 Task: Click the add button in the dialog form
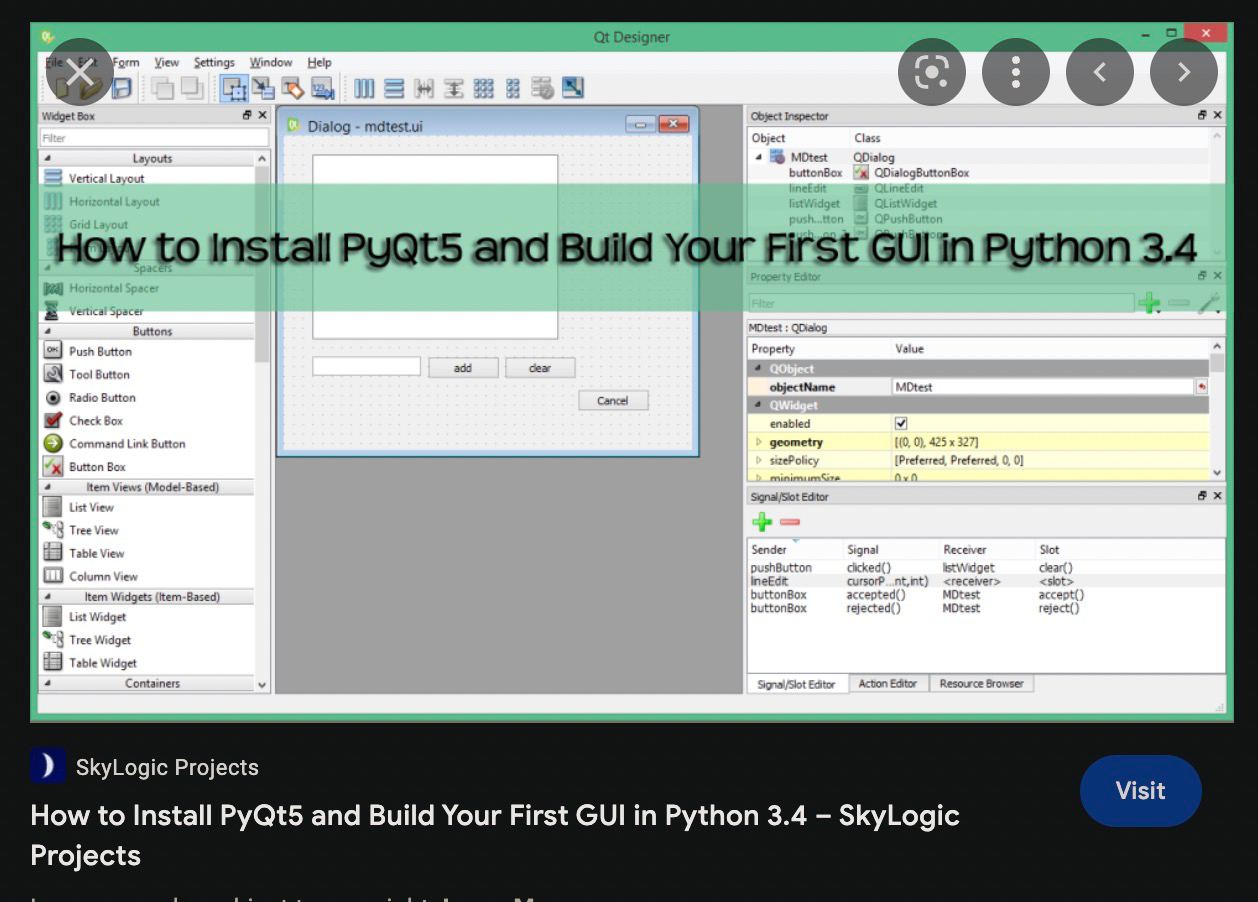point(463,368)
